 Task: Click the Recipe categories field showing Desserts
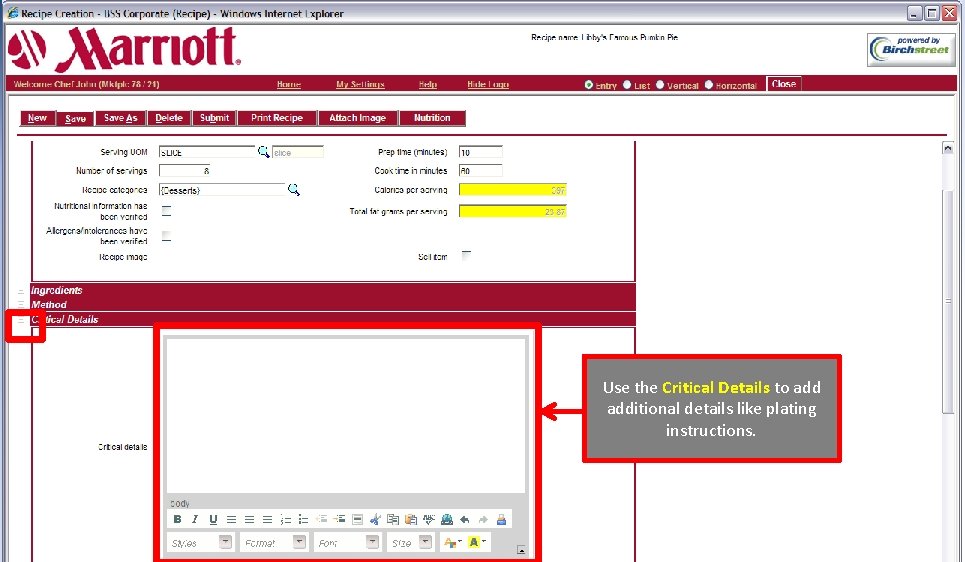pos(222,190)
